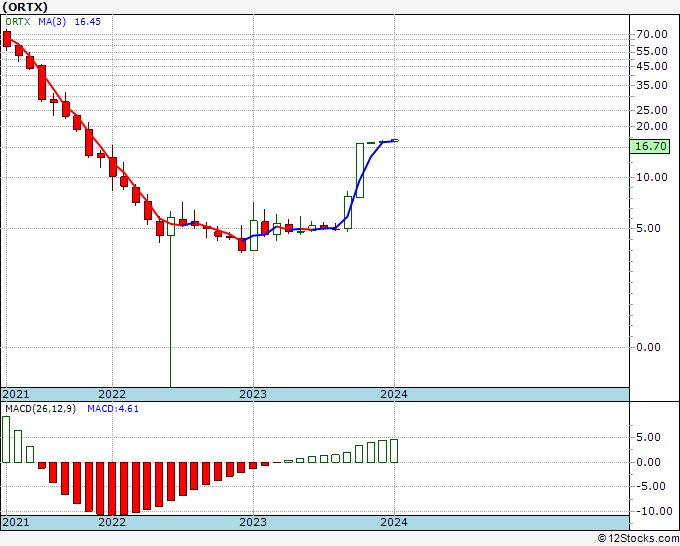
Task: Click the 10.00 price axis label
Action: point(652,177)
